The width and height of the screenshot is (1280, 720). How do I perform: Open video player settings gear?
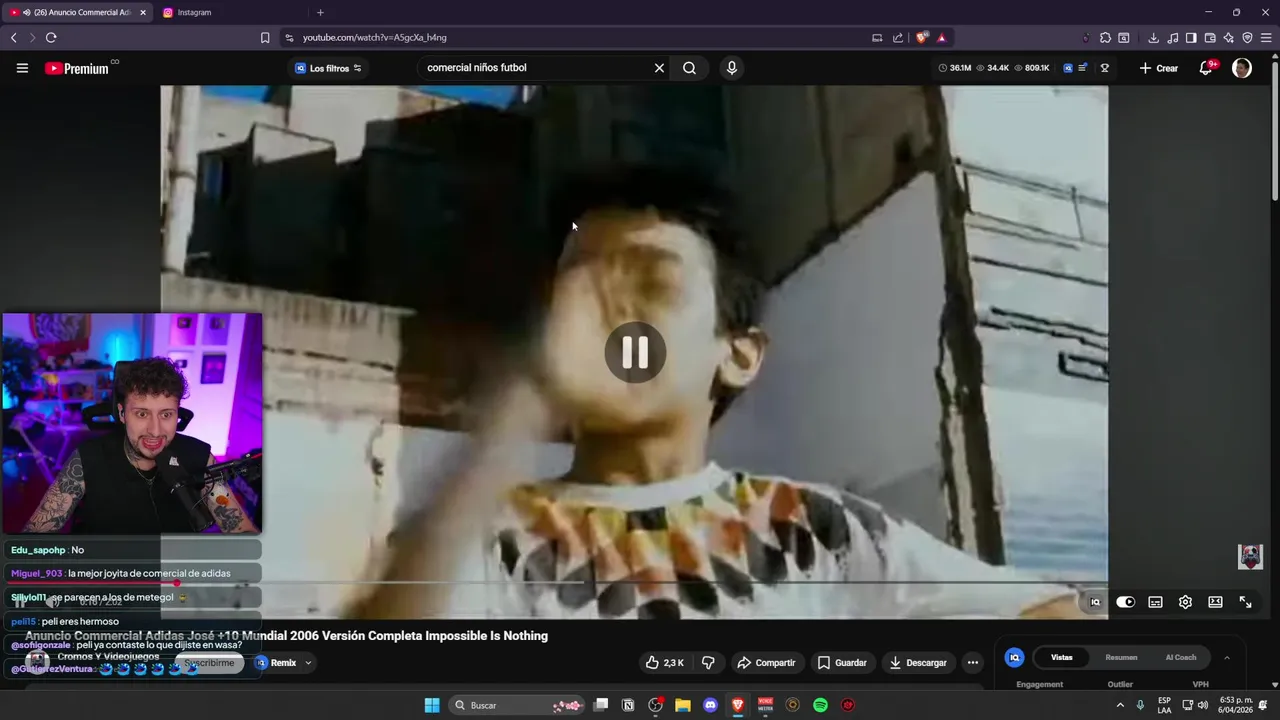point(1185,602)
